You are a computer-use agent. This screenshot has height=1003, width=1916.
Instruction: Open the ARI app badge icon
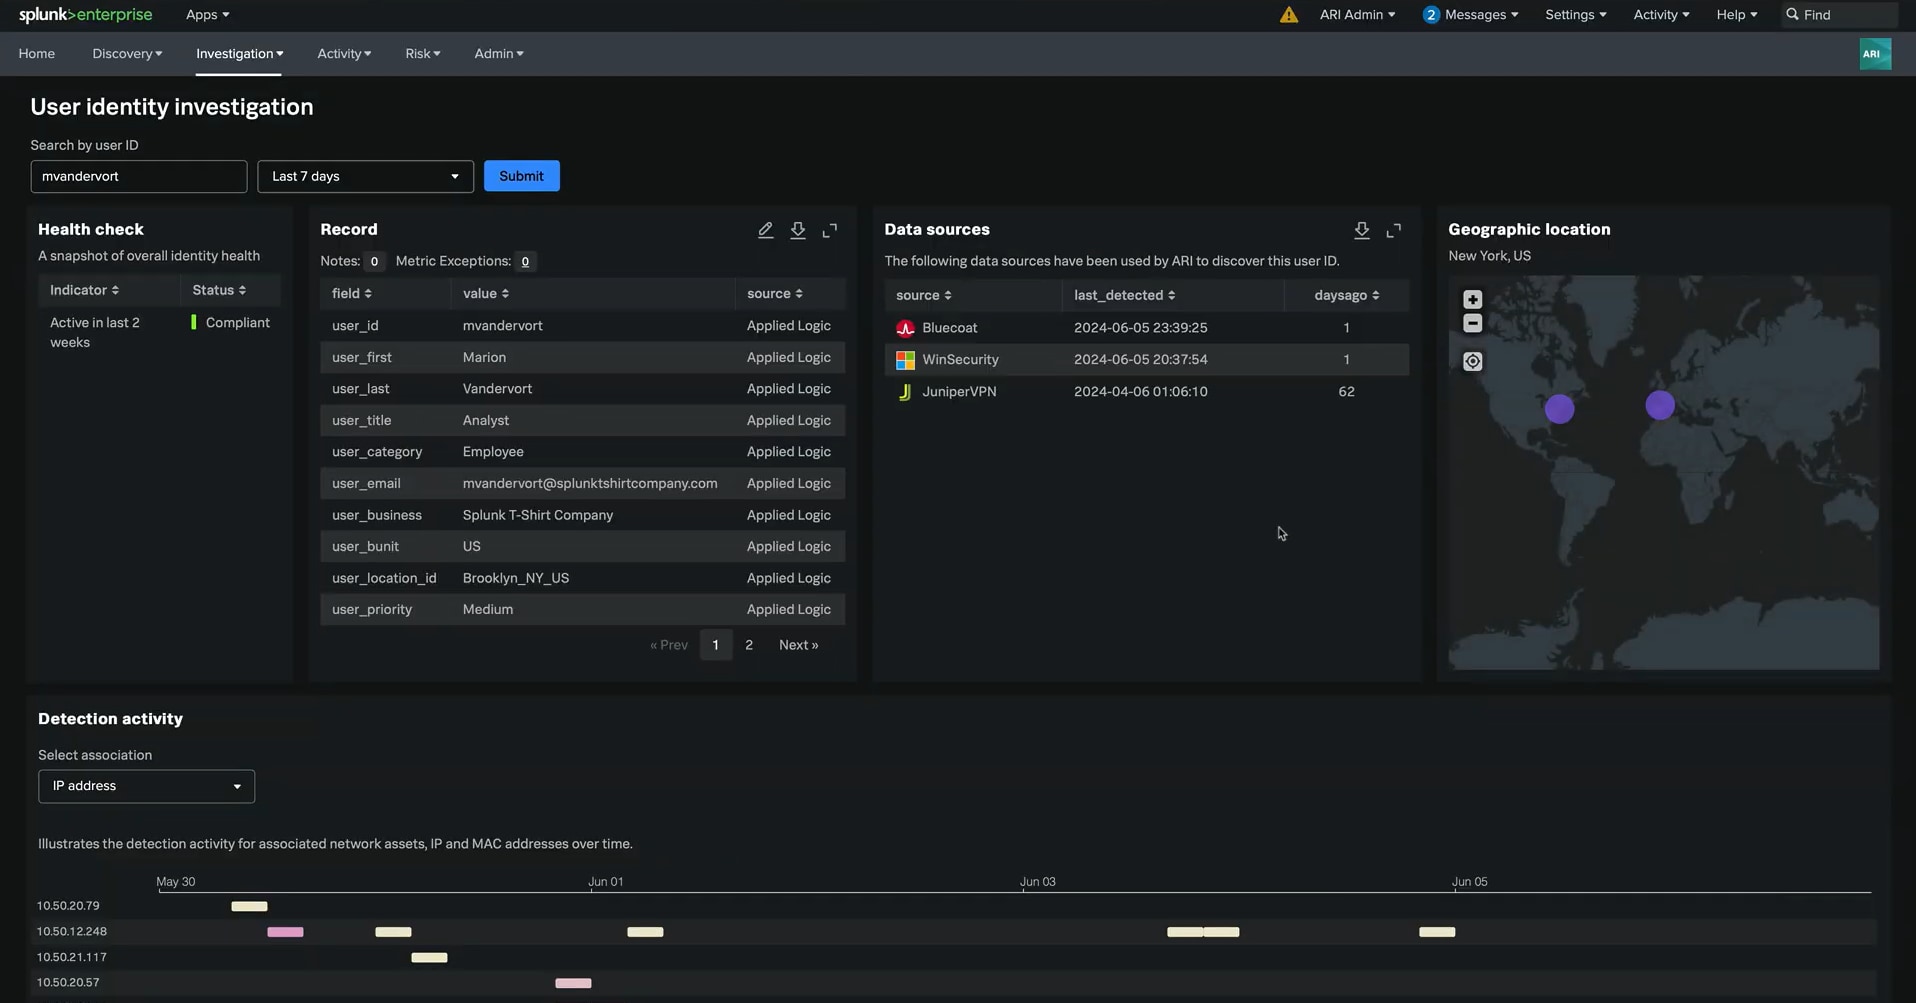pos(1875,54)
